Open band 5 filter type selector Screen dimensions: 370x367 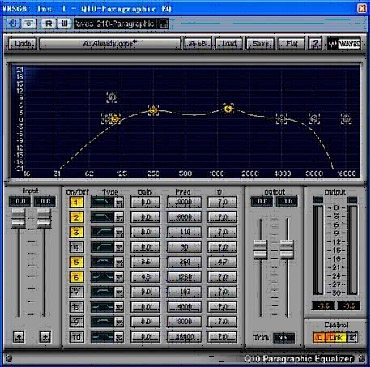tap(107, 262)
